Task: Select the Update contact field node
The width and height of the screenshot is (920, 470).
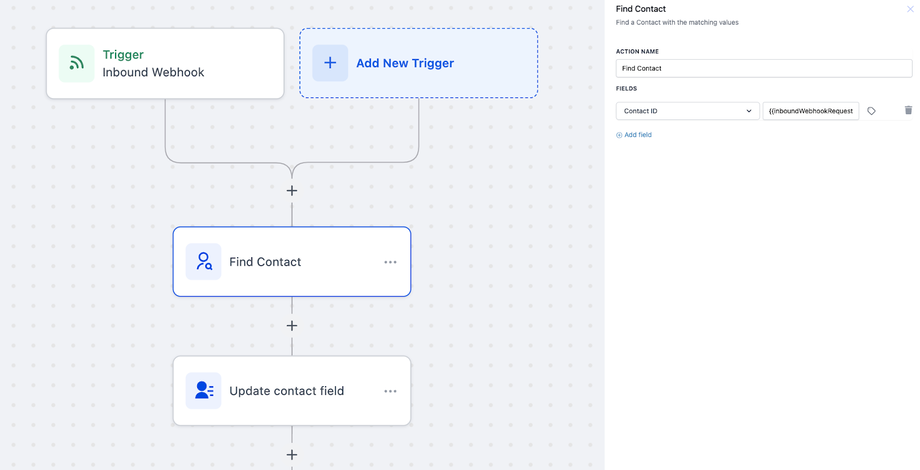Action: point(291,391)
